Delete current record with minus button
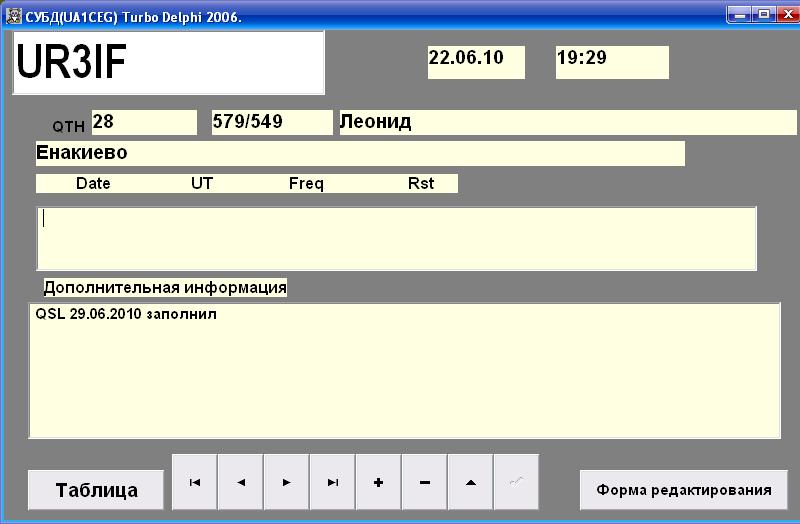Viewport: 800px width, 524px height. pyautogui.click(x=424, y=482)
